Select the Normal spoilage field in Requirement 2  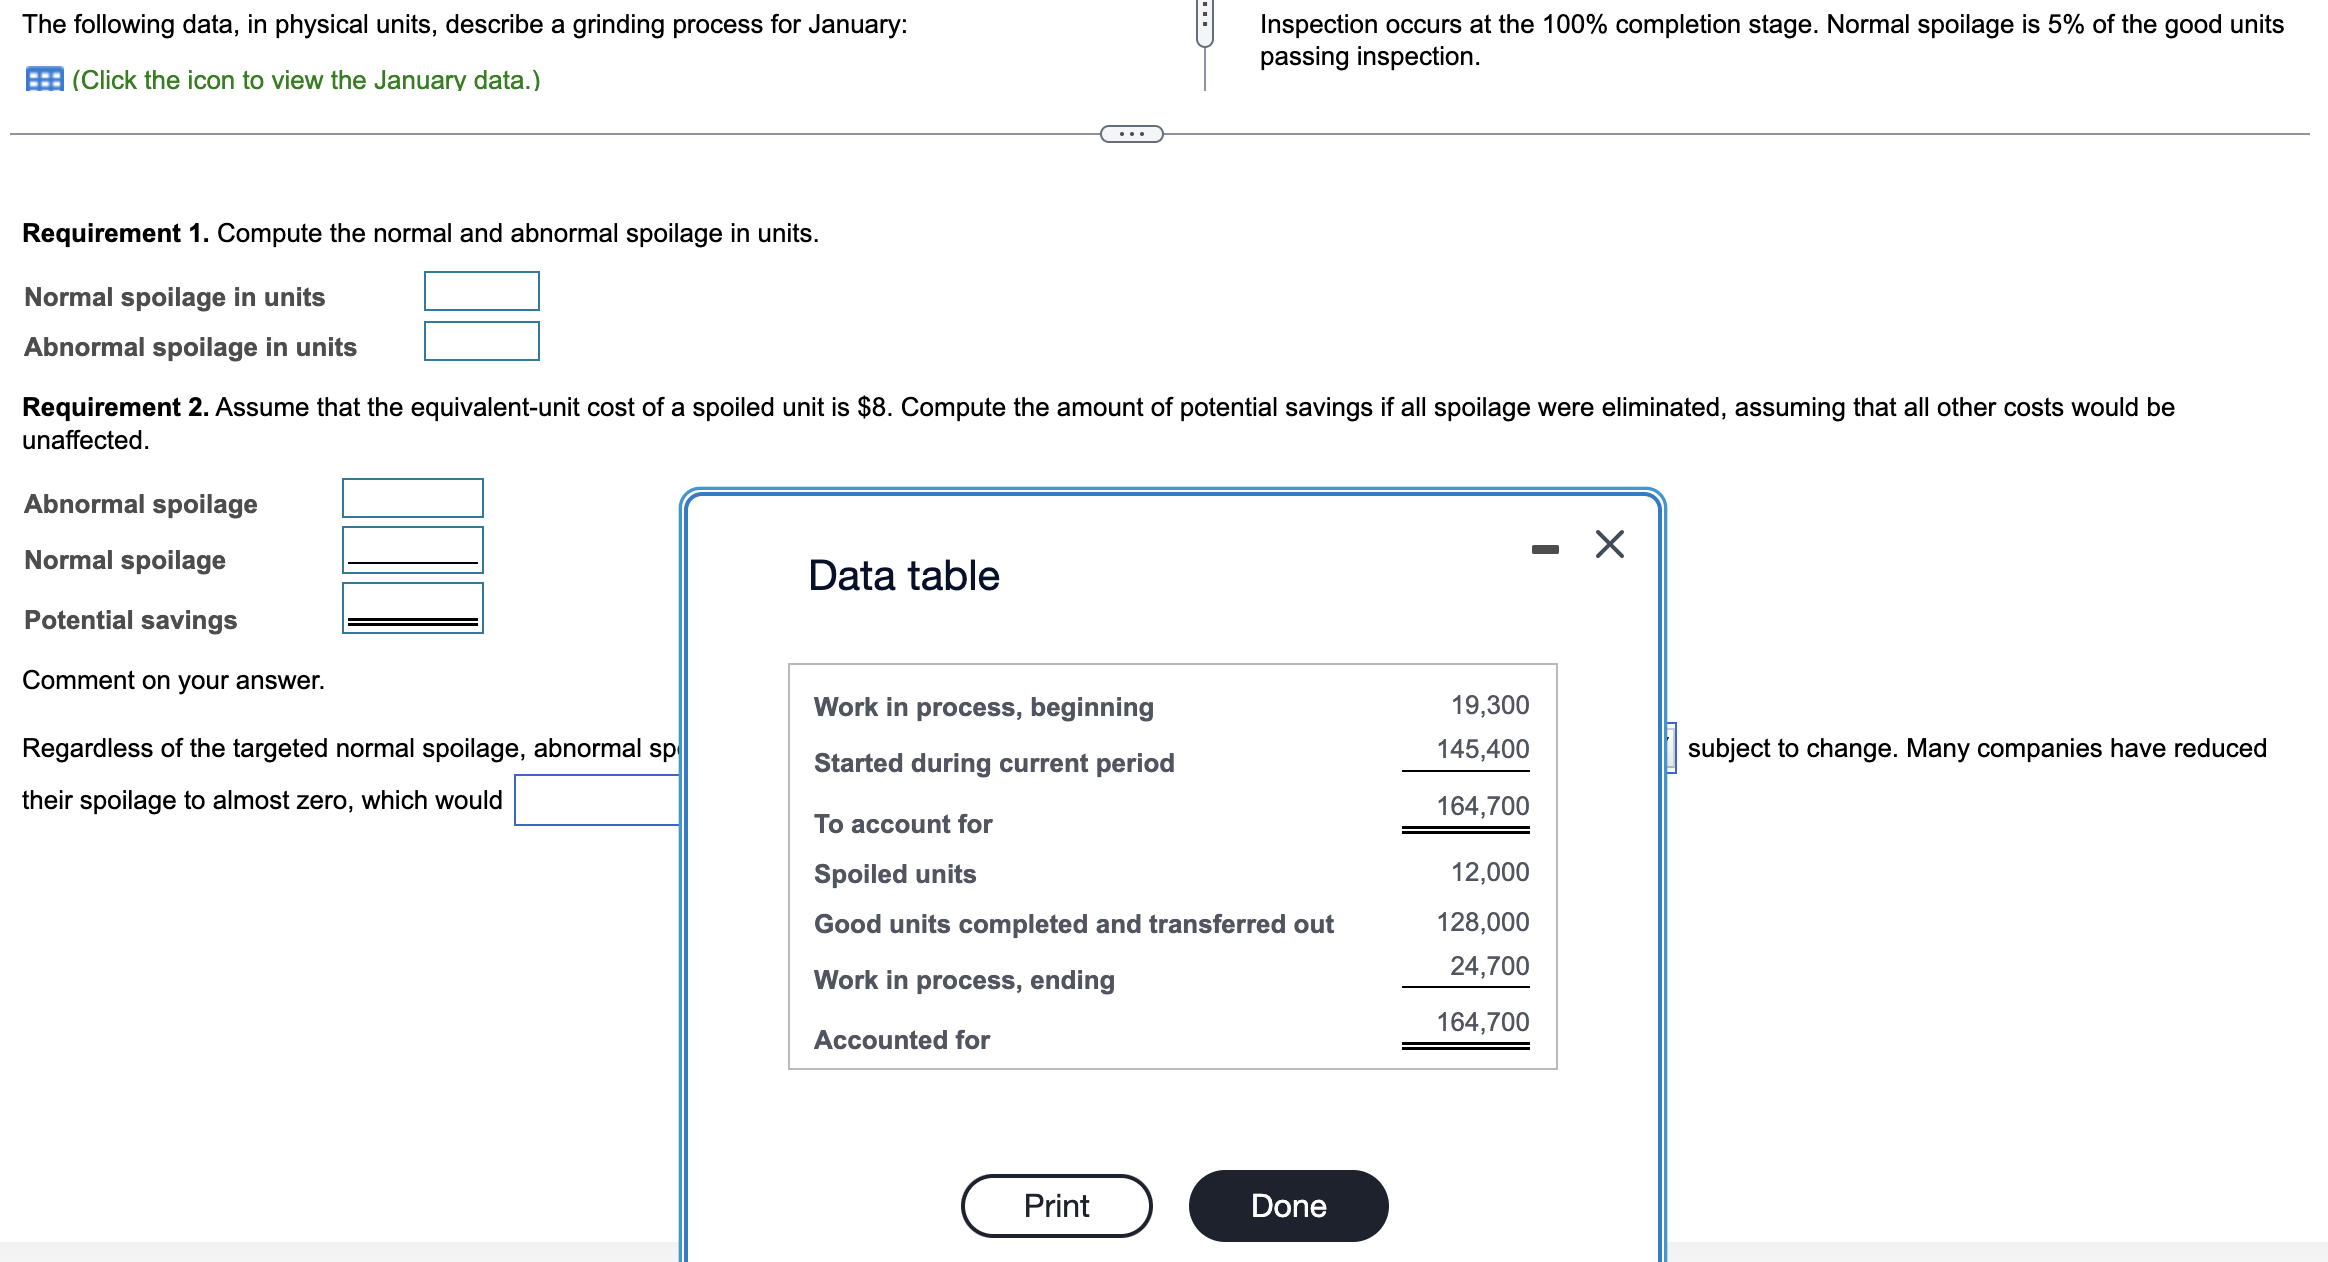(x=411, y=551)
